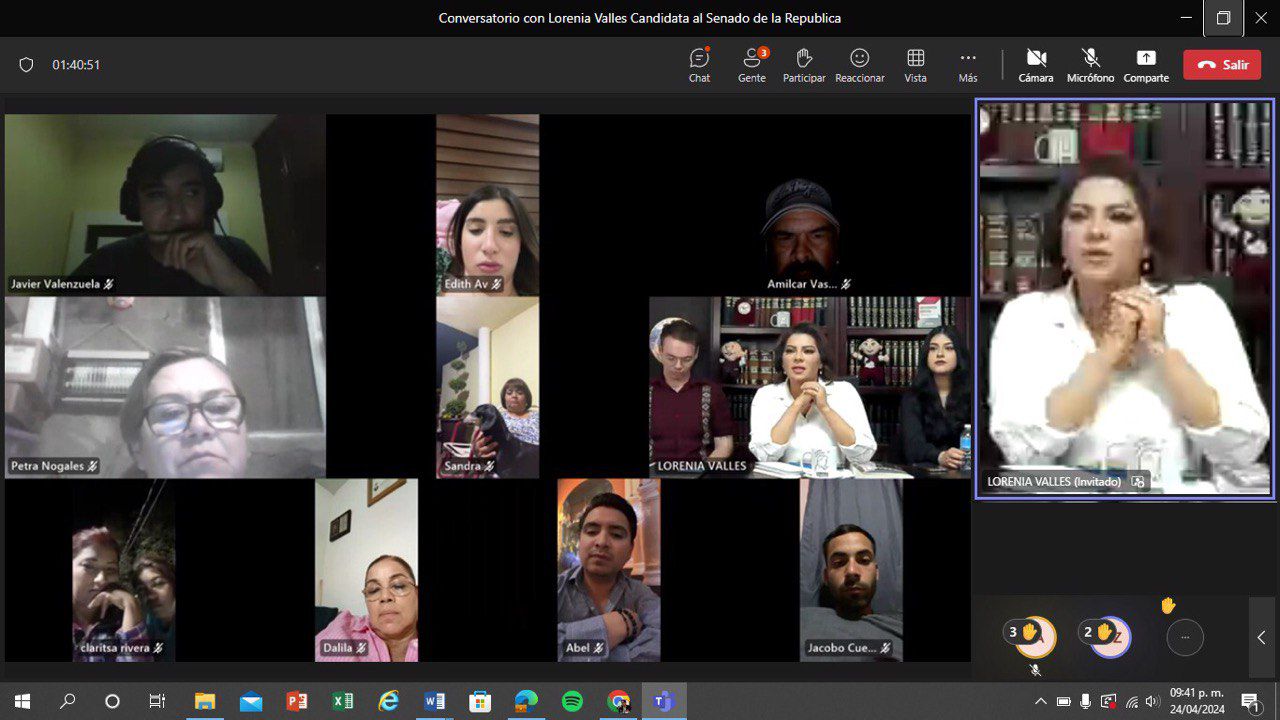Open the Vista layout options
1280x720 pixels.
click(915, 64)
